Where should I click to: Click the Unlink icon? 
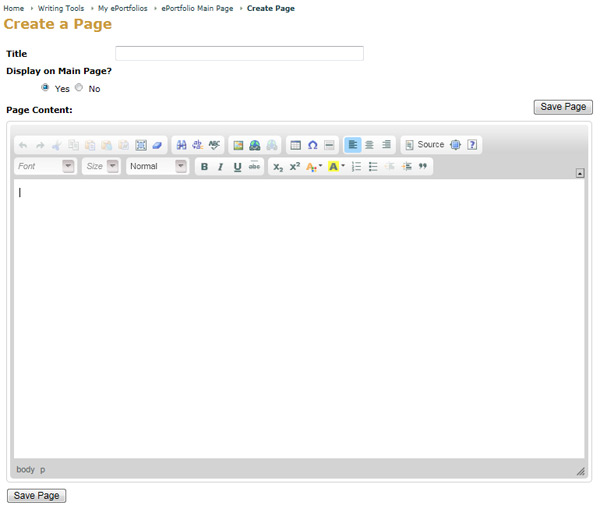[x=272, y=145]
